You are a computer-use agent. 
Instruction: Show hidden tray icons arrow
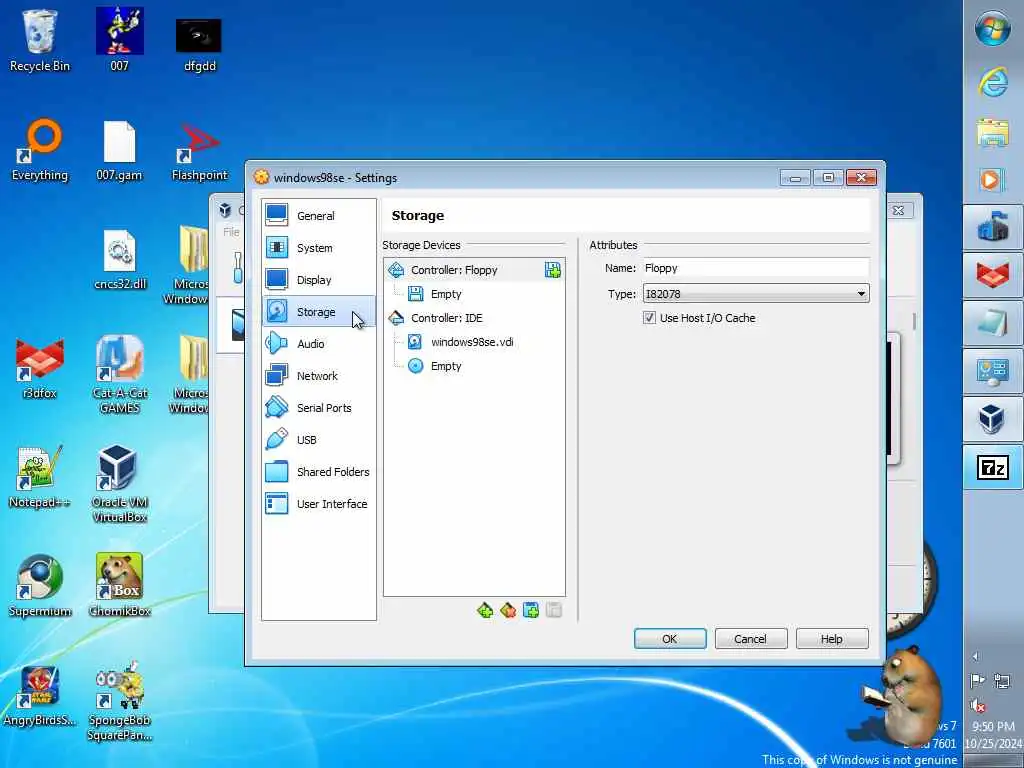(976, 656)
